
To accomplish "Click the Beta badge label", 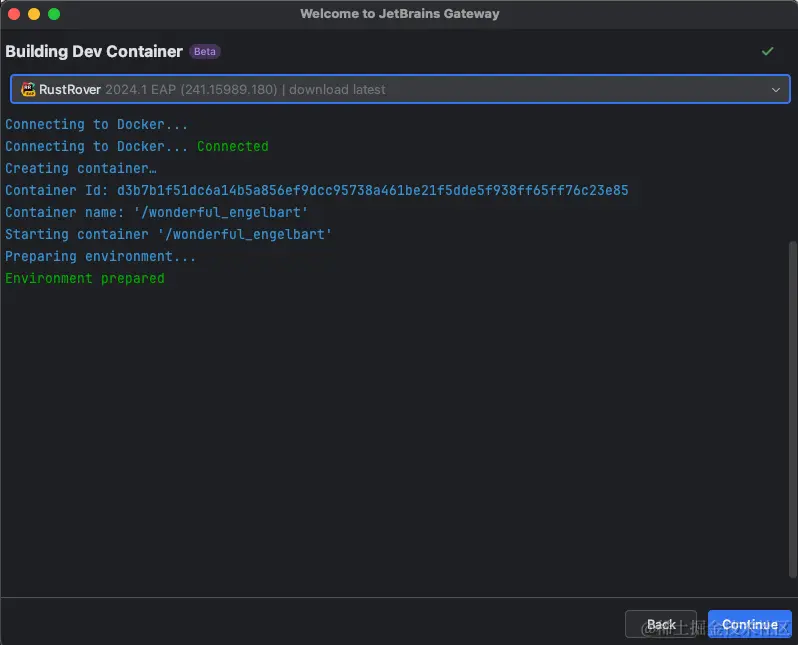I will (205, 51).
